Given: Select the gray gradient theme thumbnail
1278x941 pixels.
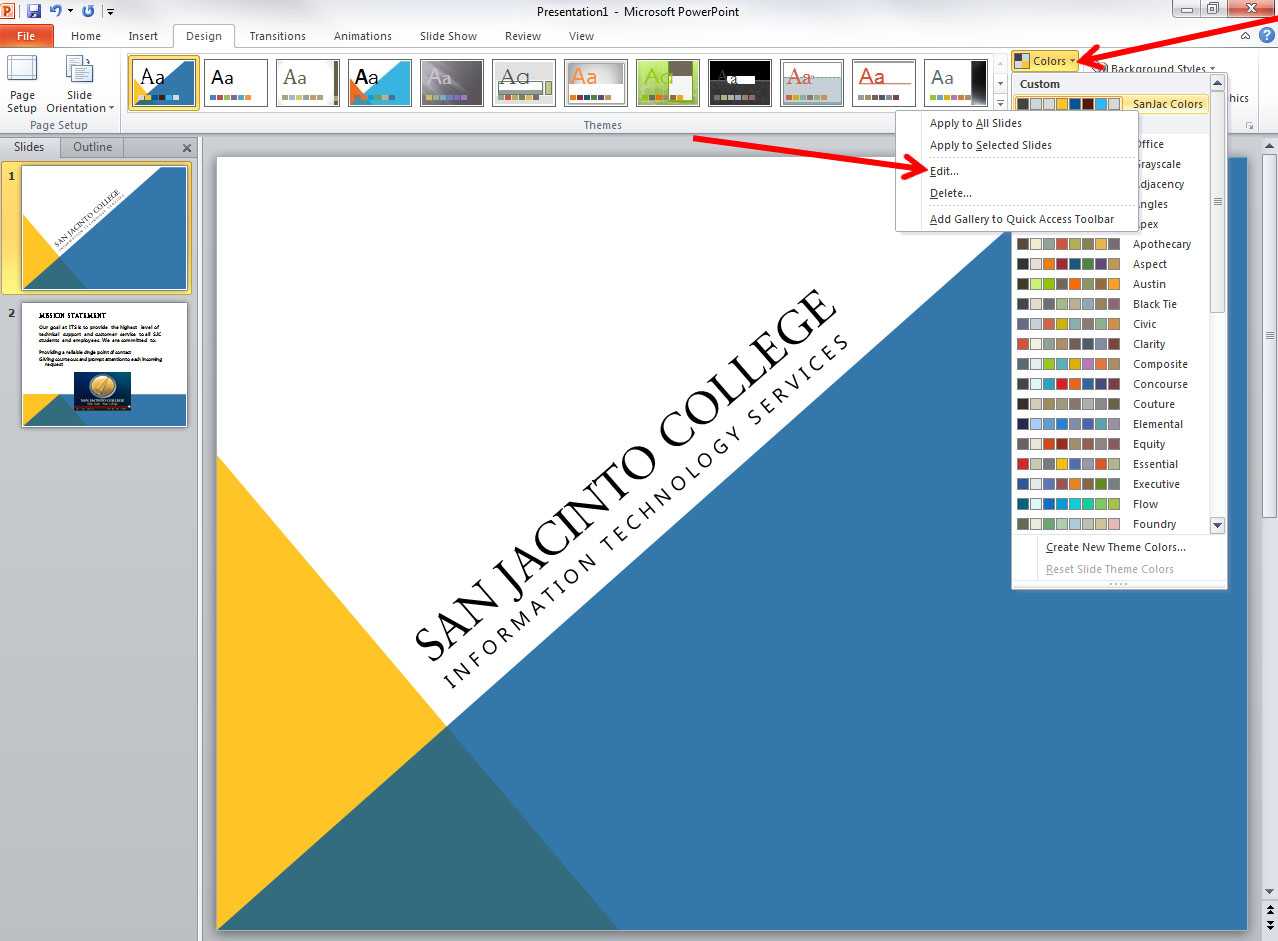Looking at the screenshot, I should tap(452, 83).
